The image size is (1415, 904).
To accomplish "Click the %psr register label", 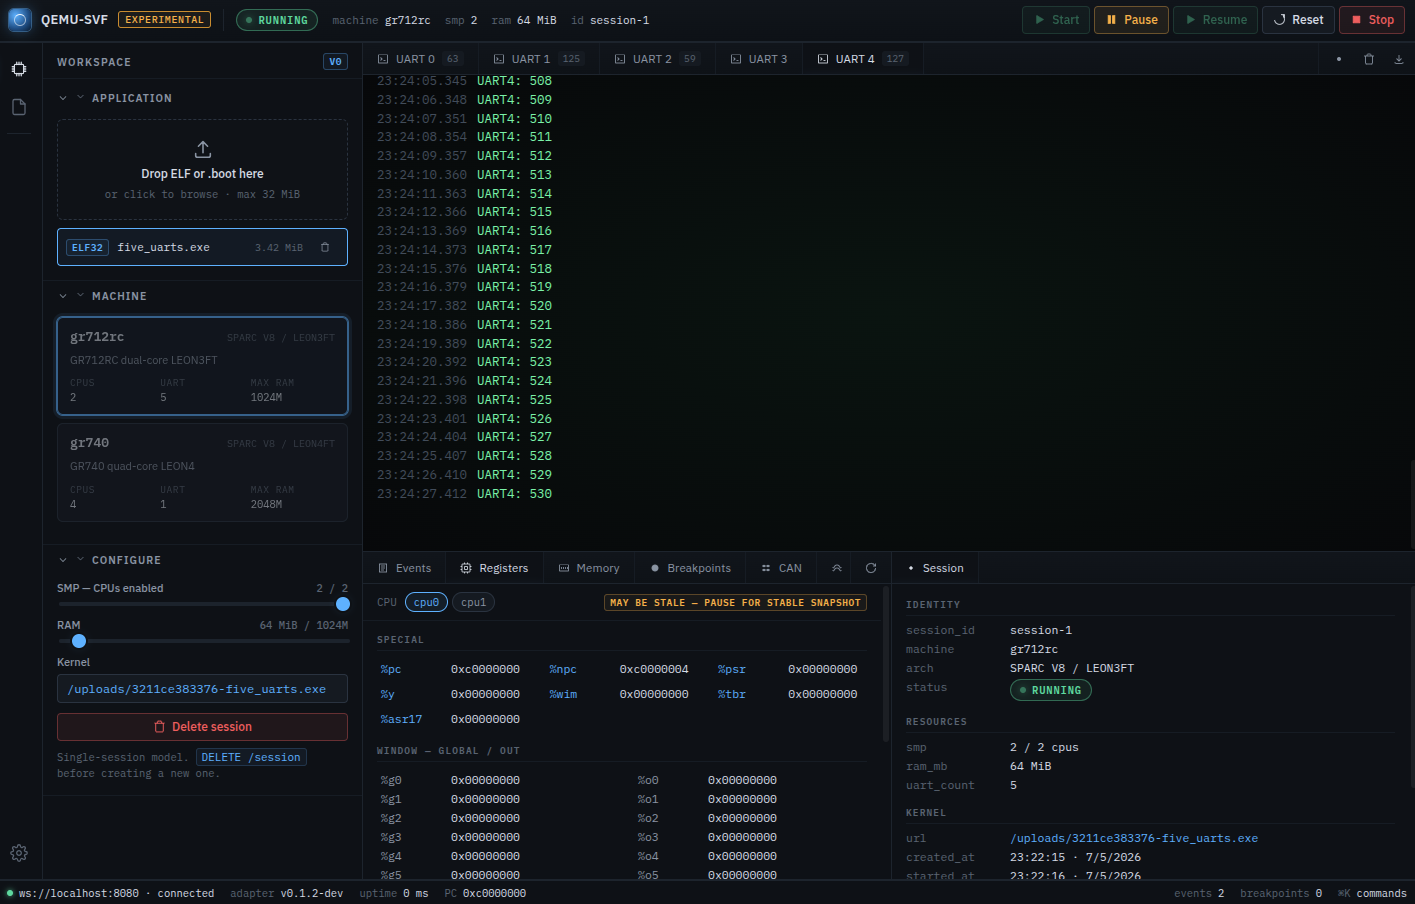I will pyautogui.click(x=732, y=669).
